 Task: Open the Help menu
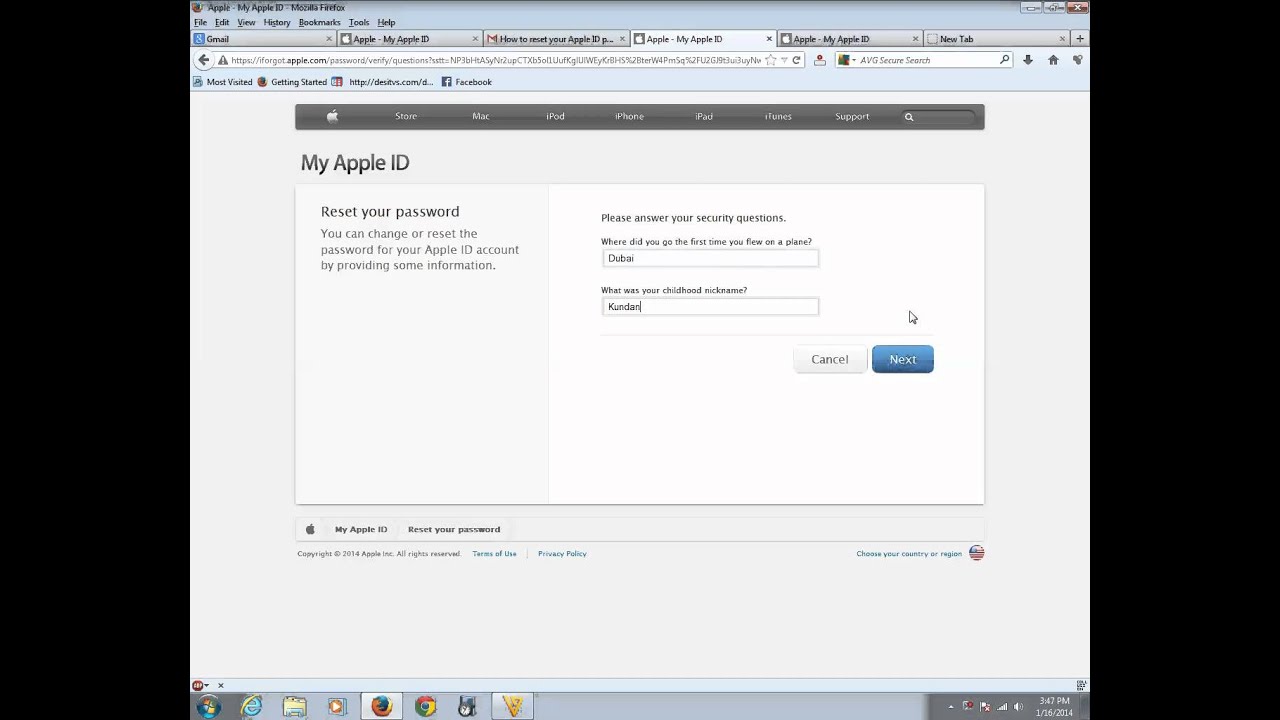click(x=386, y=22)
